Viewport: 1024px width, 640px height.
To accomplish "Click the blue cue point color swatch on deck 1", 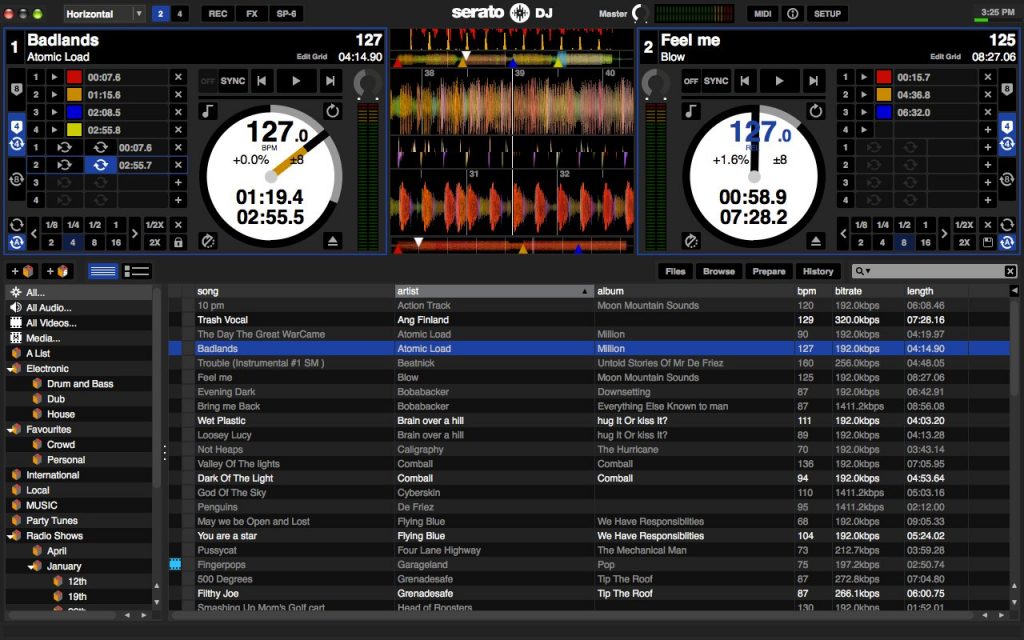I will 74,112.
